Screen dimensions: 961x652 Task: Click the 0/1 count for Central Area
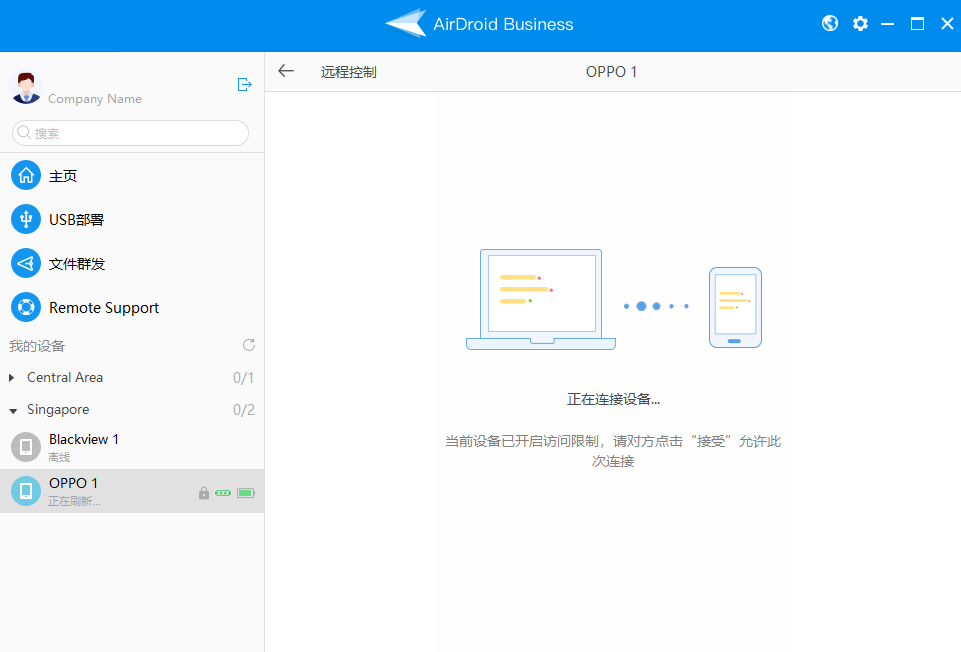(x=243, y=377)
